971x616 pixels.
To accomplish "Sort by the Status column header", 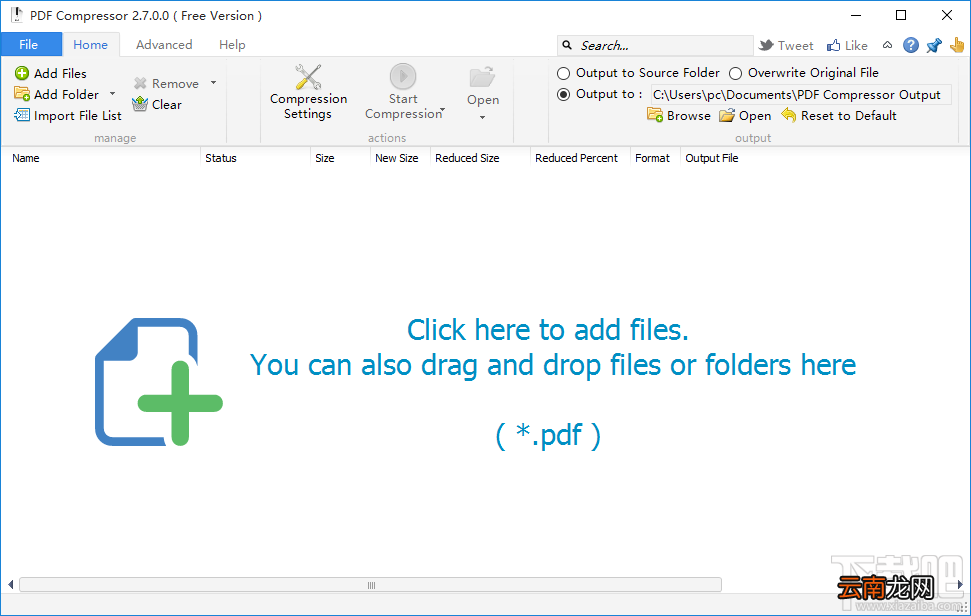I will tap(255, 158).
